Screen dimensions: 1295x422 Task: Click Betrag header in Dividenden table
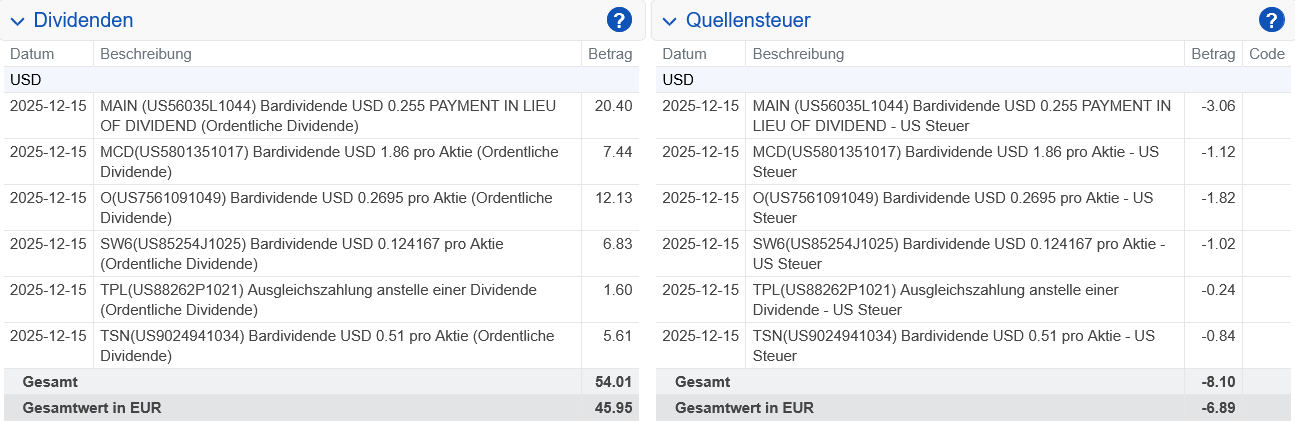tap(610, 54)
